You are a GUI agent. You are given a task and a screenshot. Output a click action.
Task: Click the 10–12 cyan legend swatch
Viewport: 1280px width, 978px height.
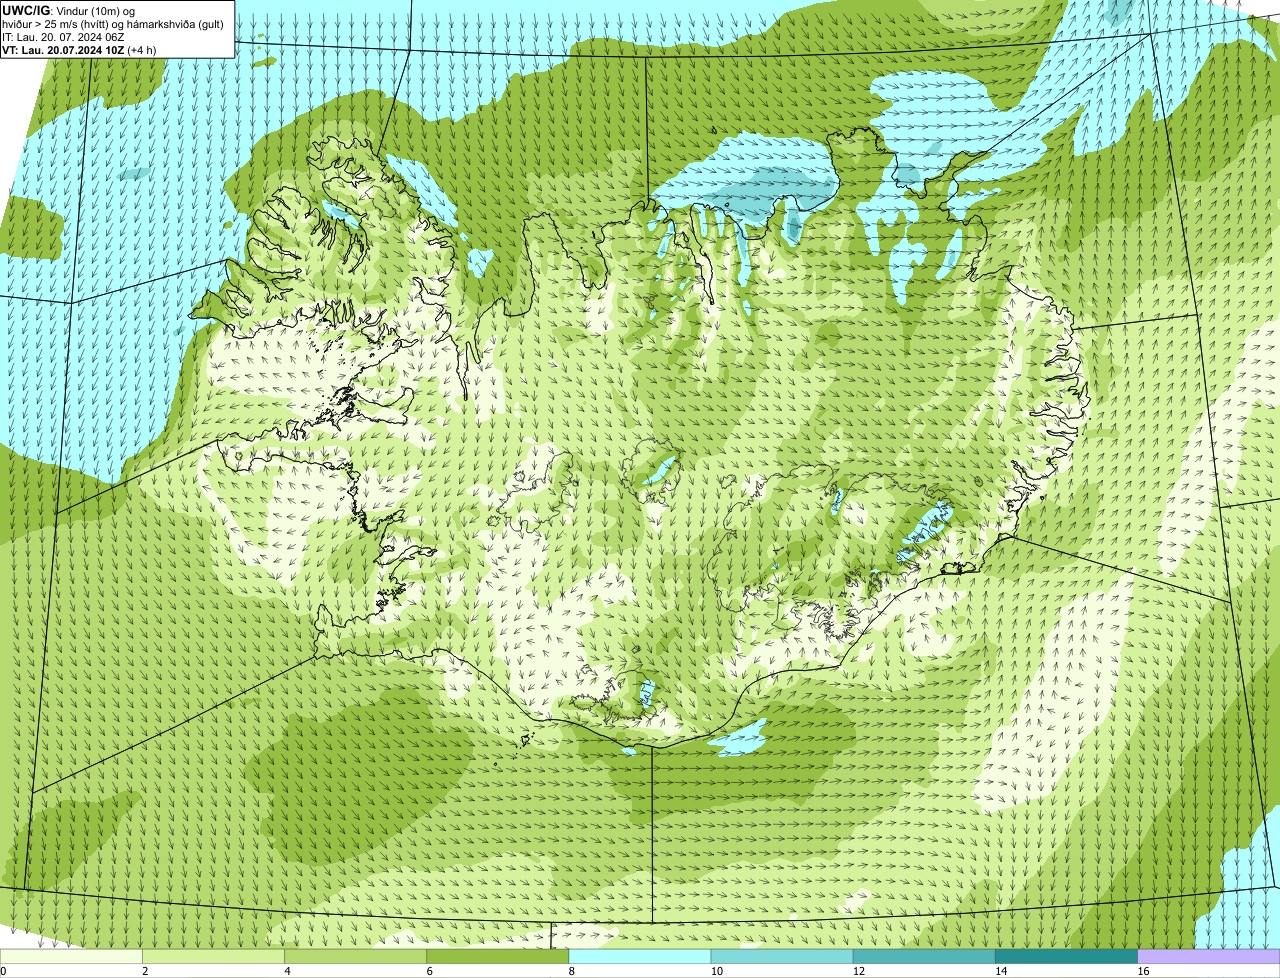(782, 956)
